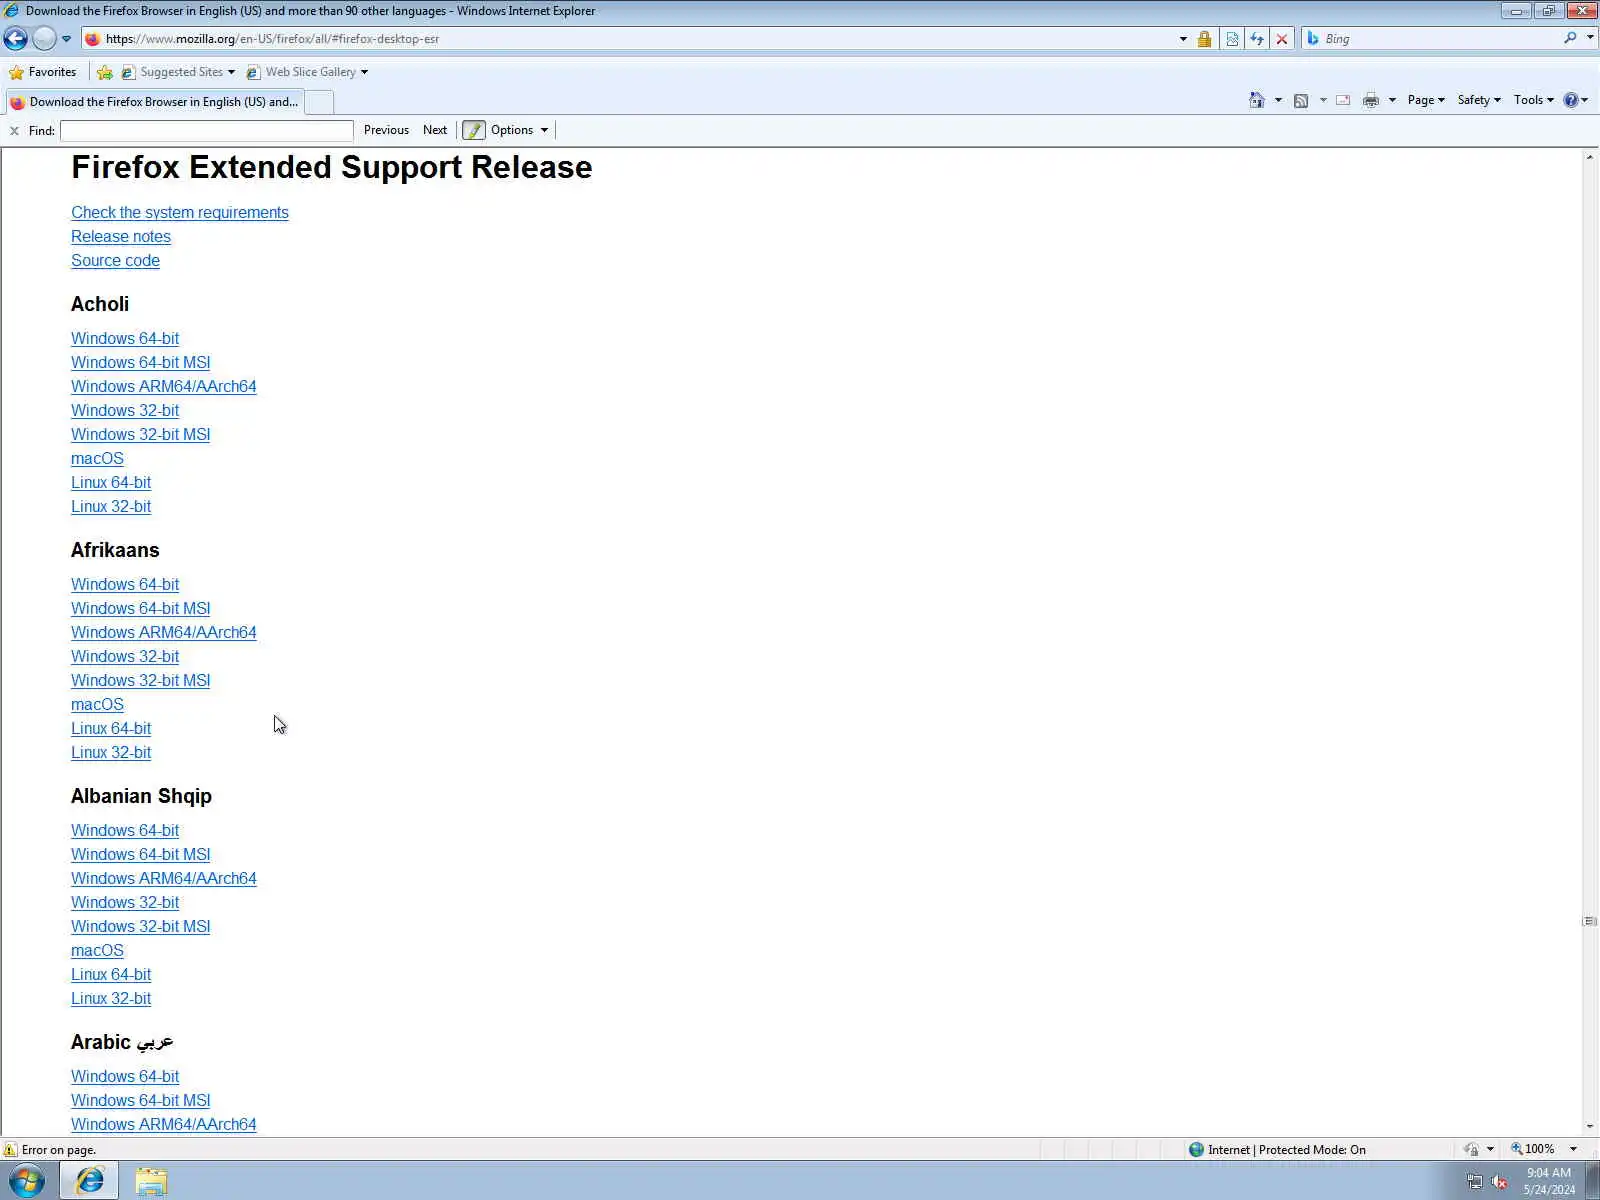Image resolution: width=1600 pixels, height=1200 pixels.
Task: Download Albanian Shqip Windows 32-bit
Action: point(125,902)
